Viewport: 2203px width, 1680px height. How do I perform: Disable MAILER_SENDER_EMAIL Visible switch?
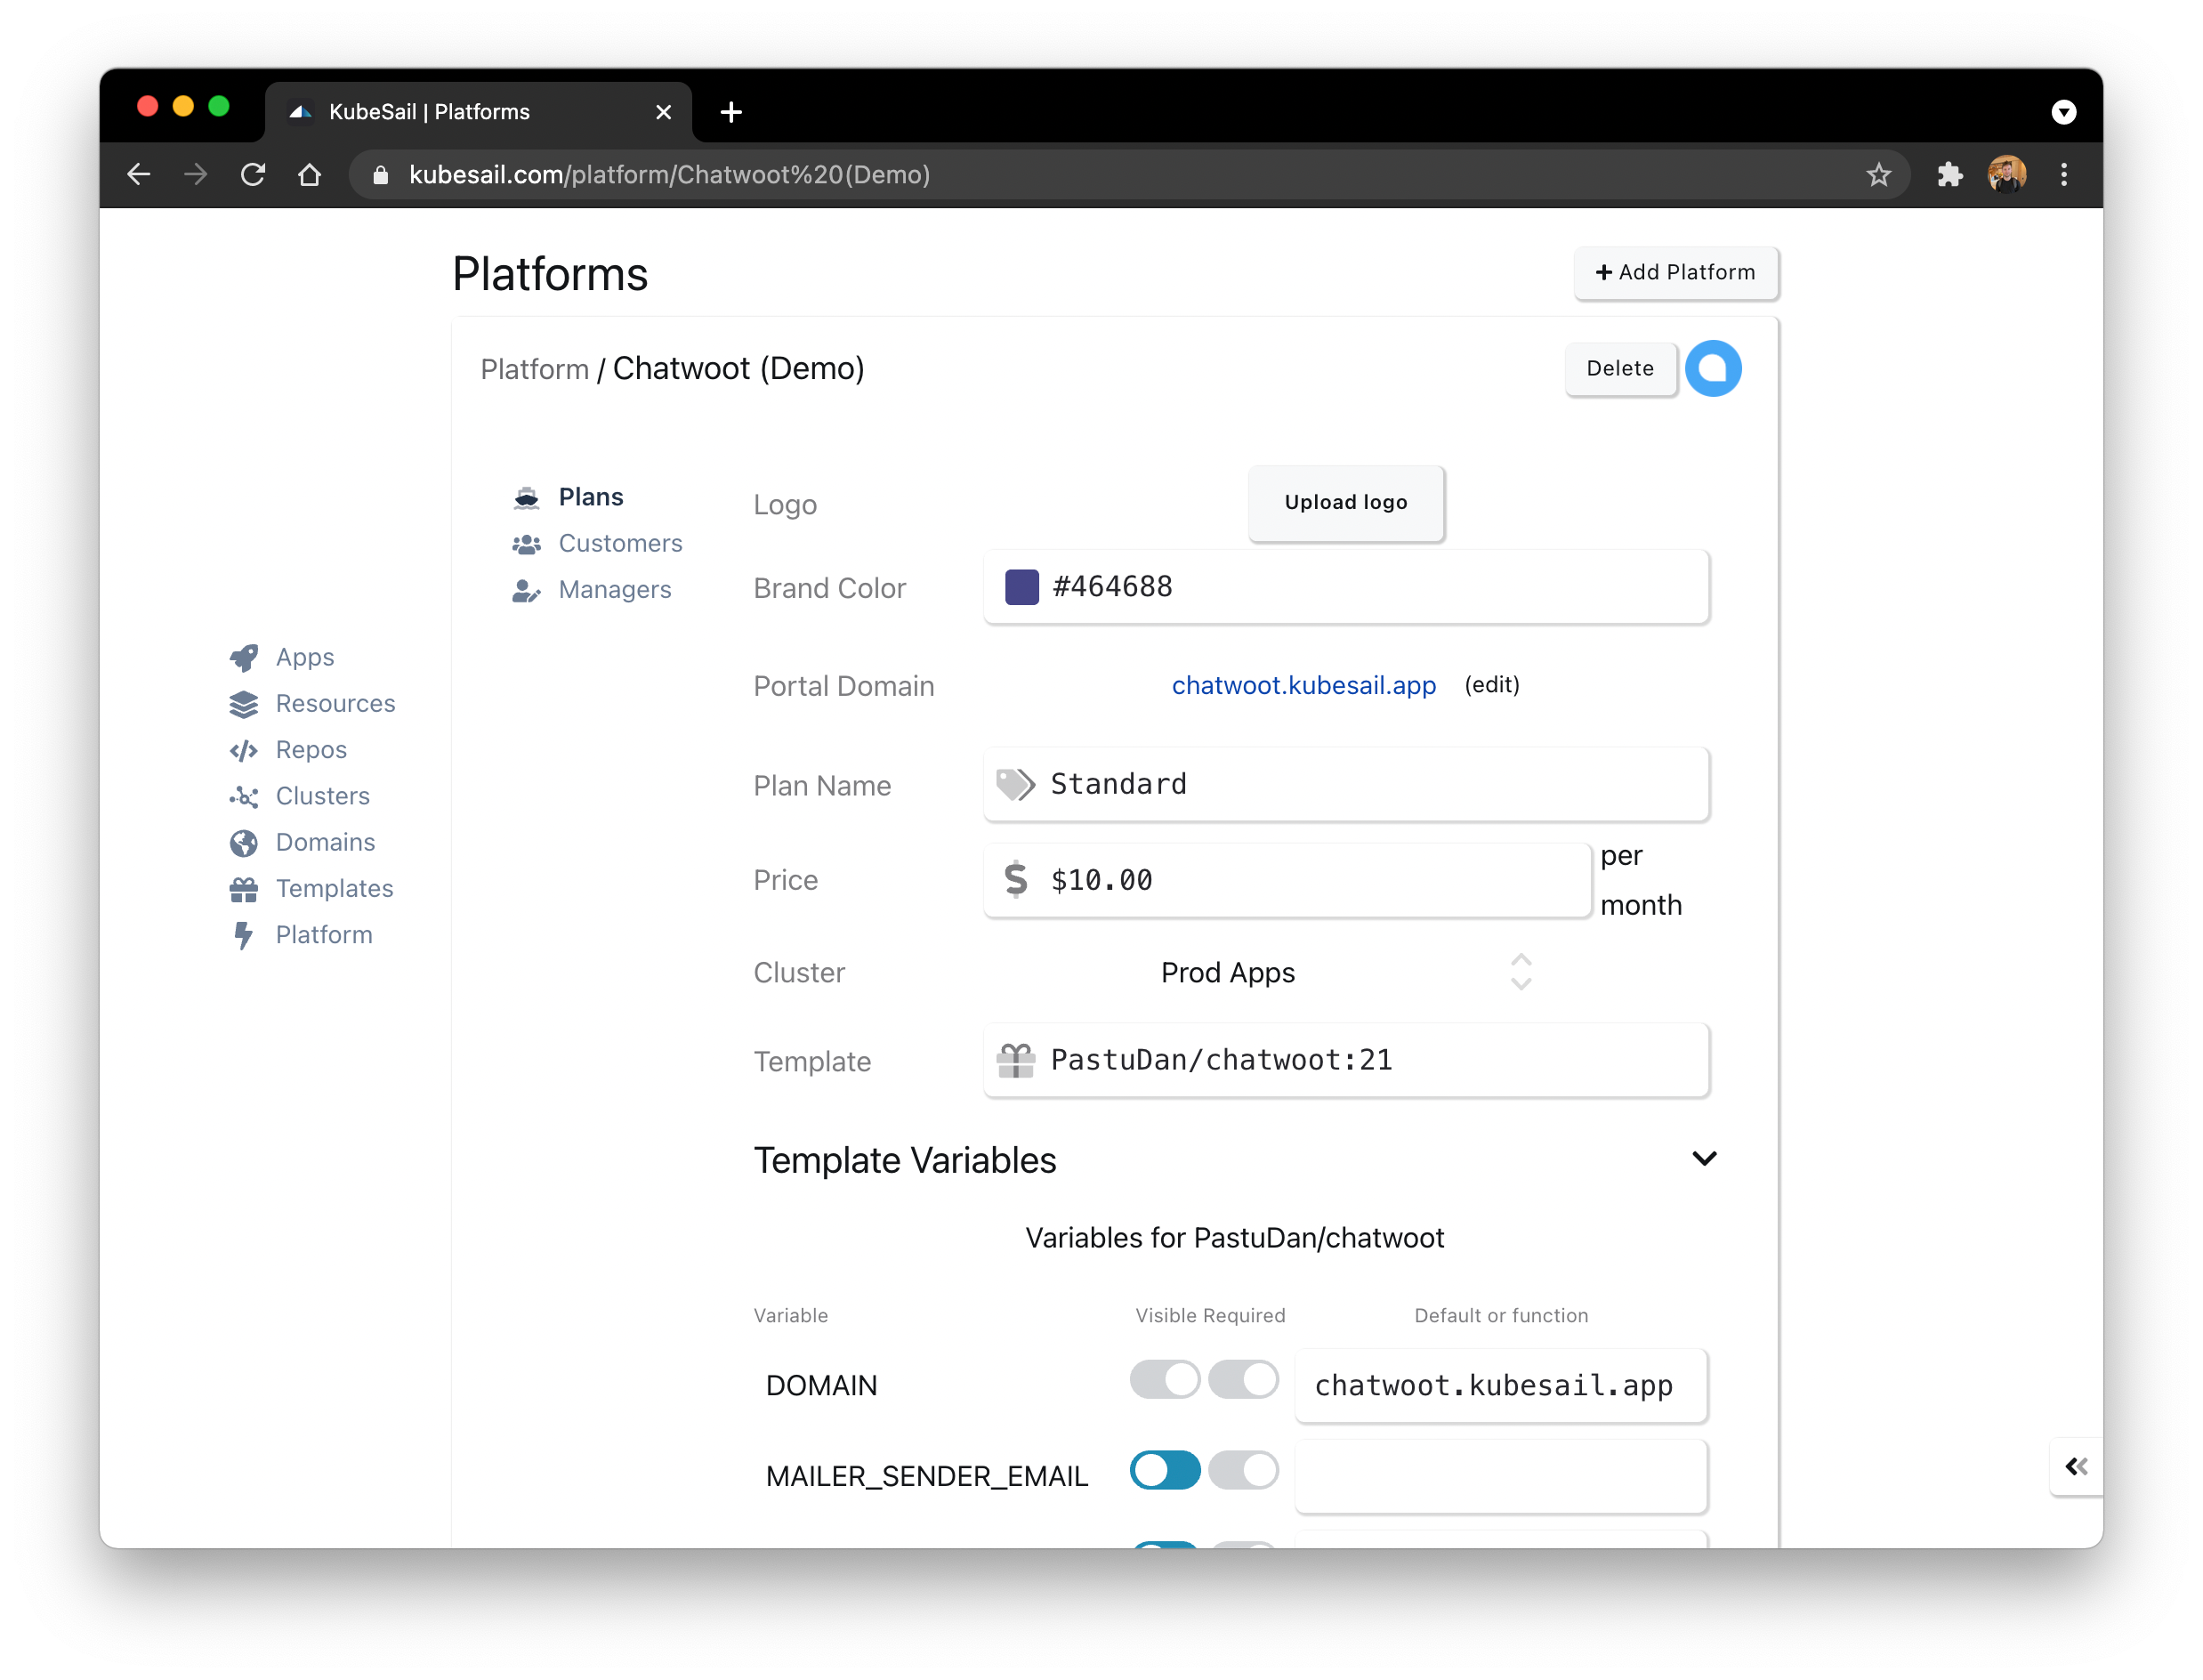click(x=1164, y=1470)
